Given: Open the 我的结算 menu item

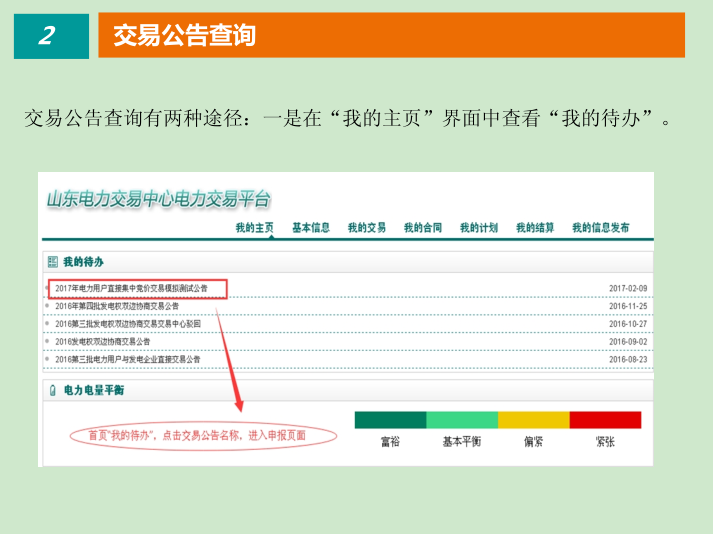Looking at the screenshot, I should 535,228.
